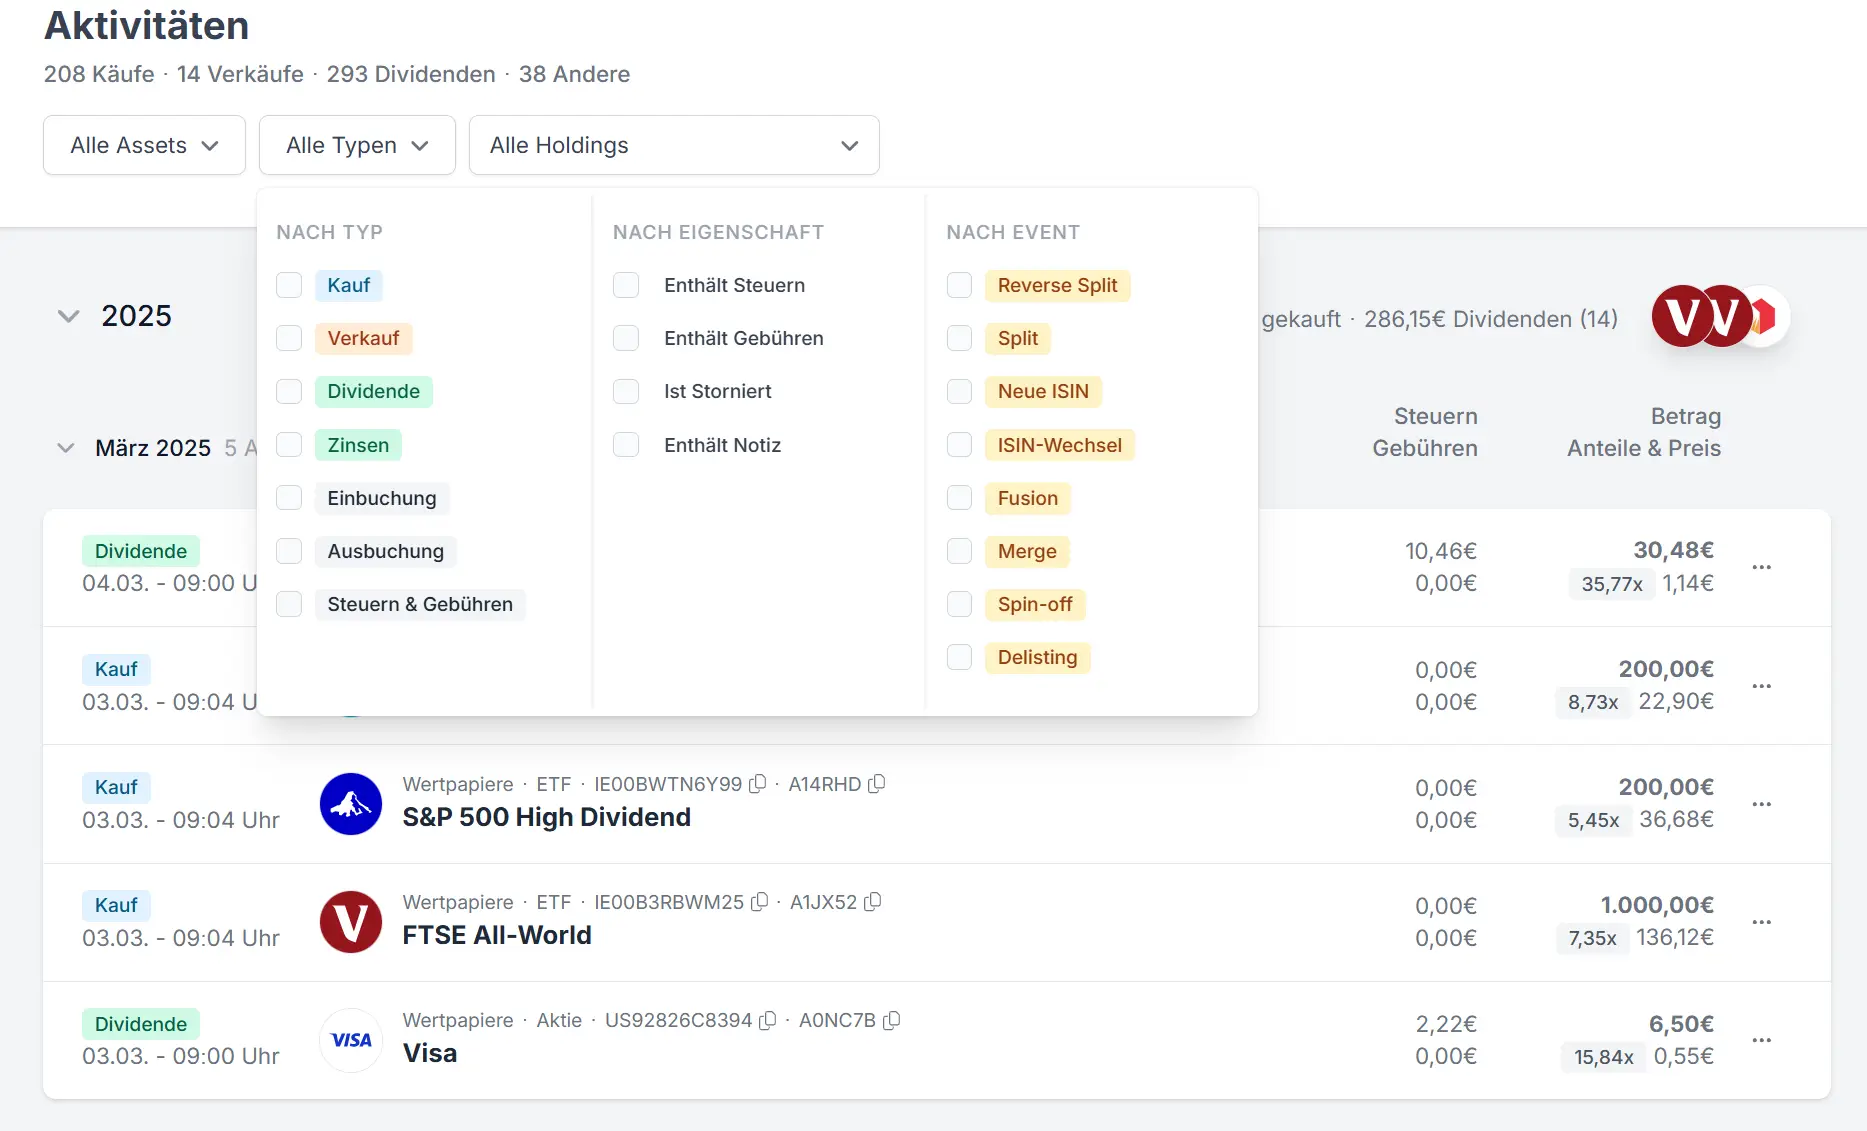Open more options for S&P 500 High Dividend row
Image resolution: width=1867 pixels, height=1131 pixels.
click(1762, 804)
